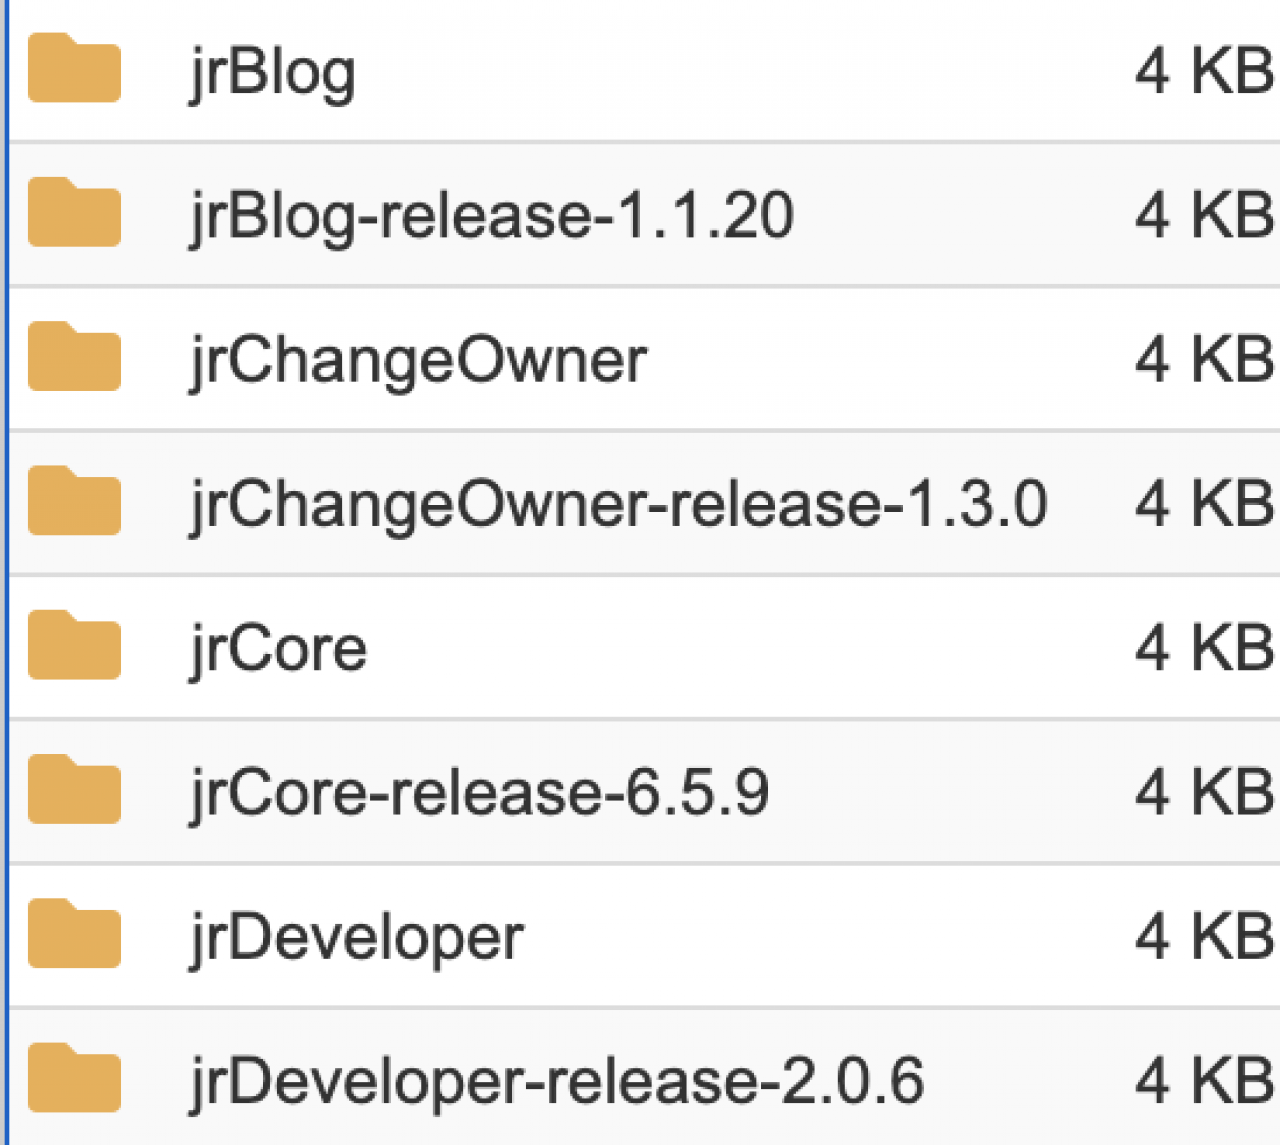Select the folder icon next to jrChangeOwner
Image resolution: width=1280 pixels, height=1145 pixels.
74,357
